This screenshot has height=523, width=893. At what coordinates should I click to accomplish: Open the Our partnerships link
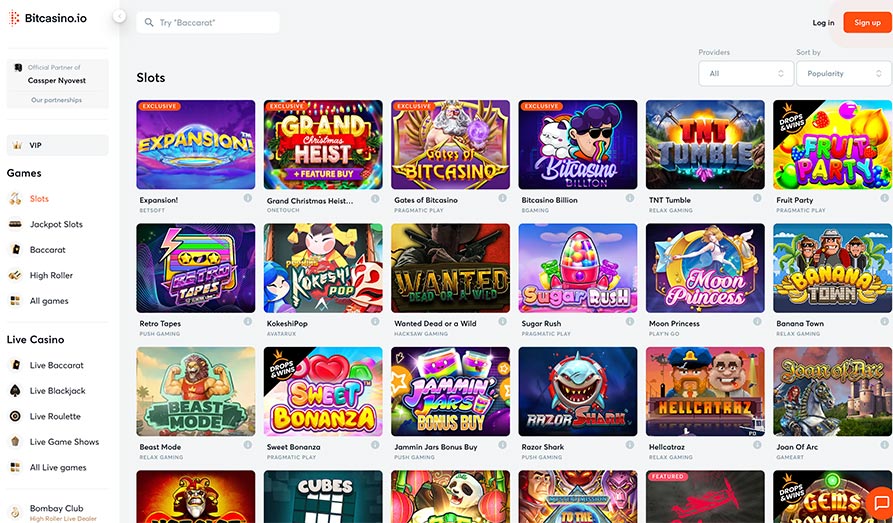click(56, 100)
